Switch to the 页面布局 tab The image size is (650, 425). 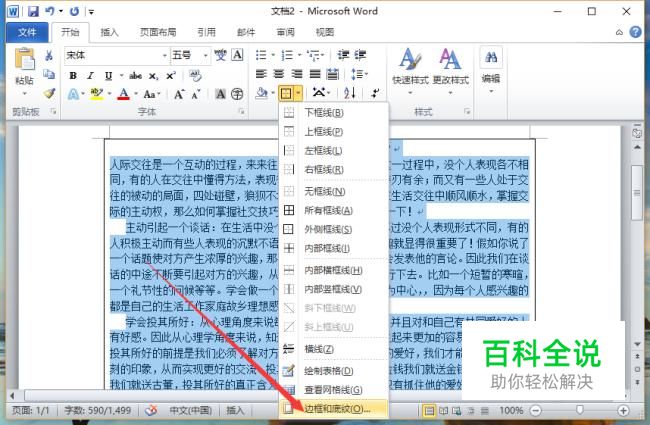pos(158,32)
